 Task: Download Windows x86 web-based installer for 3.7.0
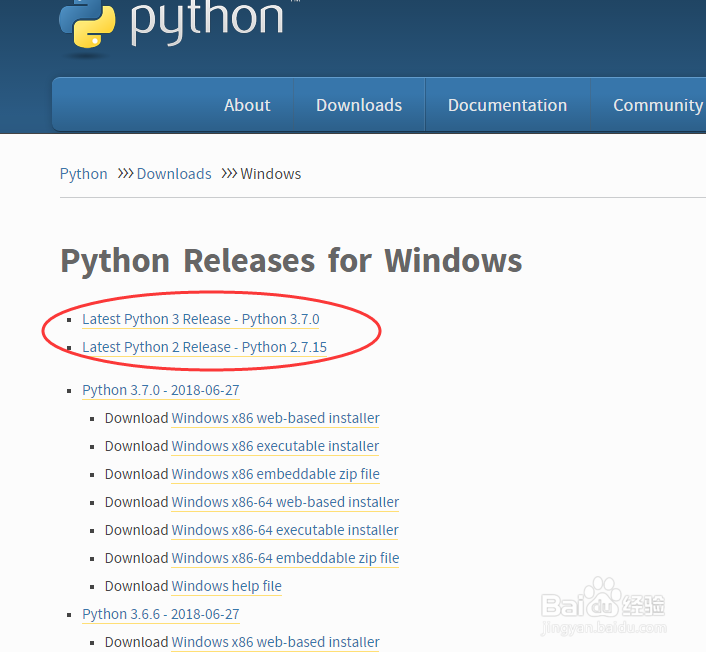click(x=275, y=418)
